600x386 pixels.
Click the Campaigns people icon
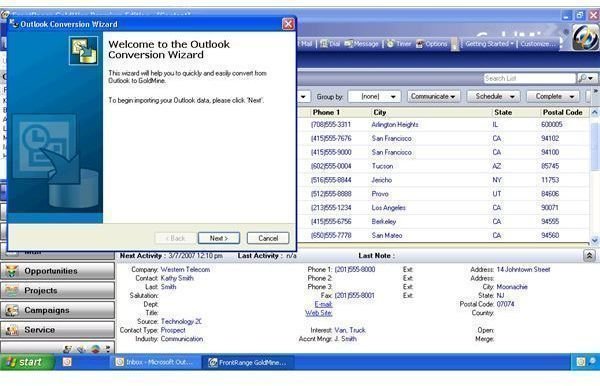pyautogui.click(x=12, y=310)
